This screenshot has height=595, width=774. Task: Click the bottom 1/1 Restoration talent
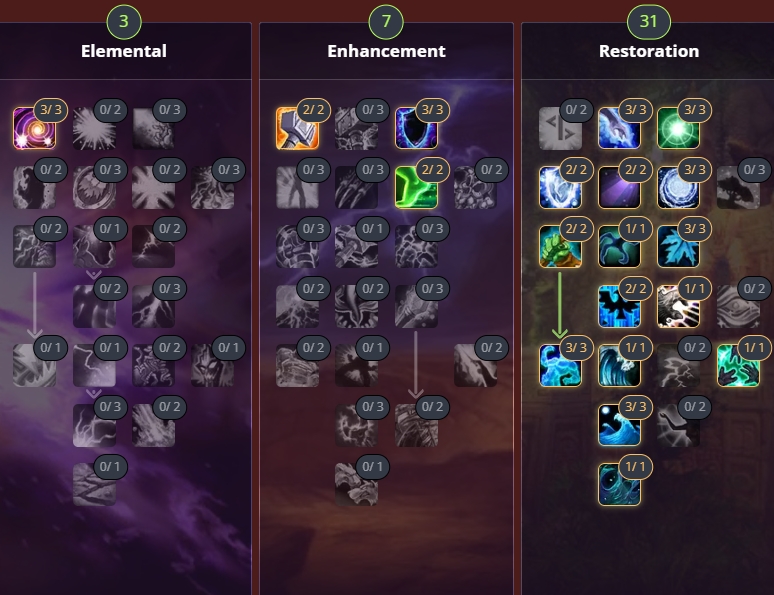tap(619, 484)
